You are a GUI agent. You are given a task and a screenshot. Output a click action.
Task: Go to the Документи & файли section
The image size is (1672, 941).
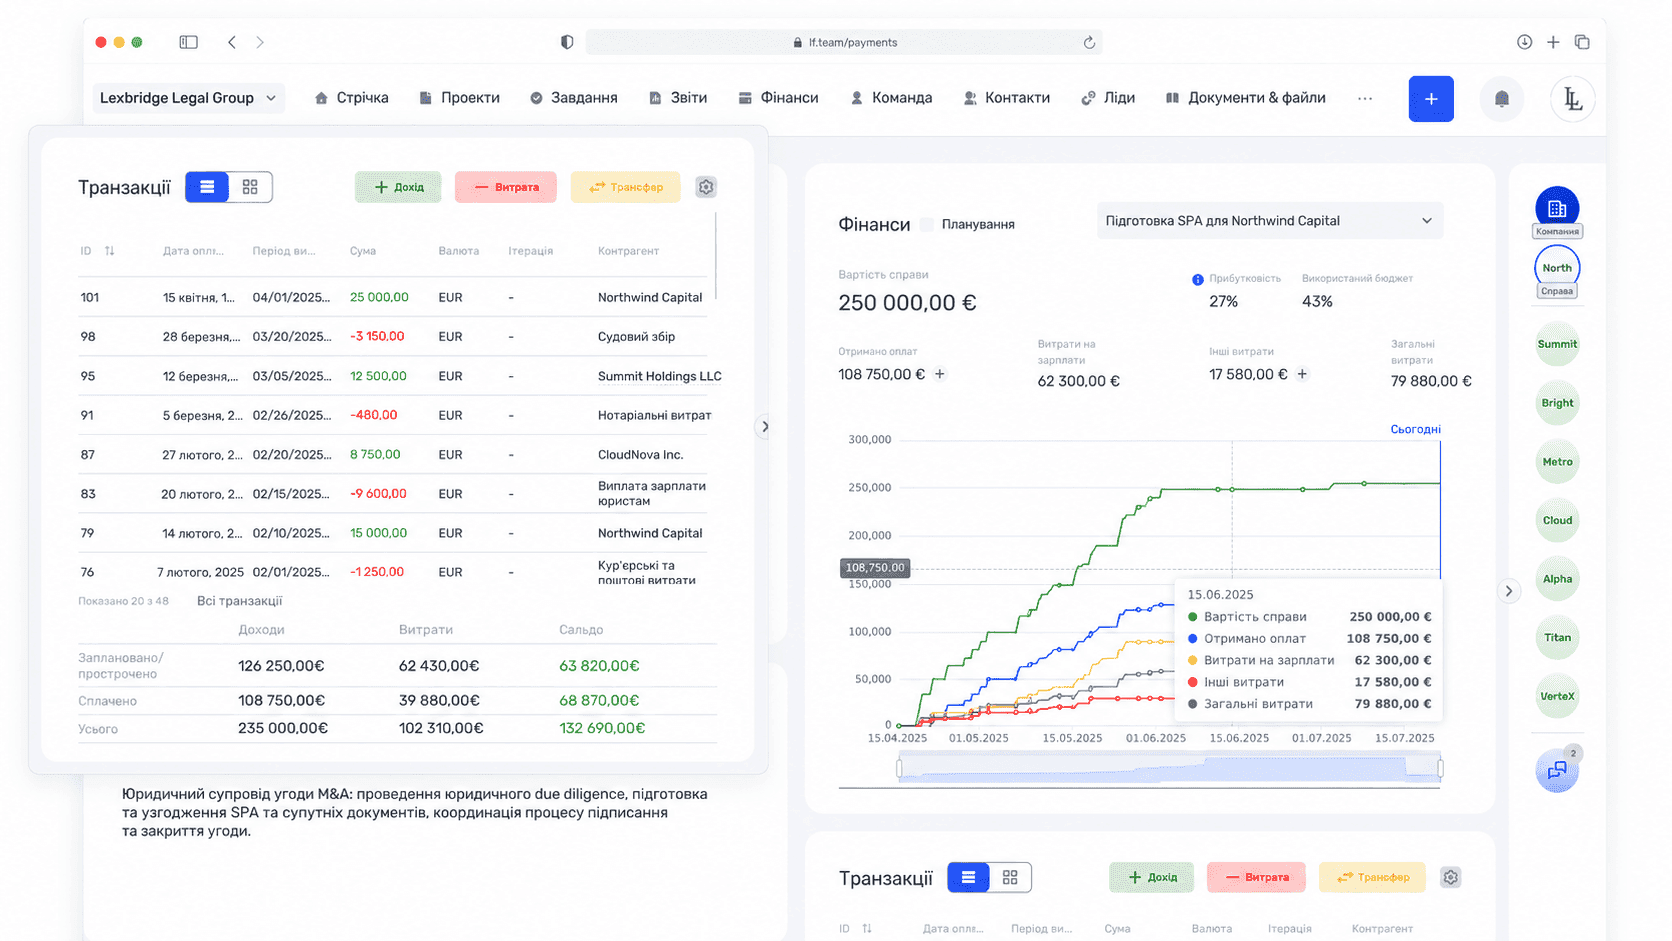point(1245,98)
